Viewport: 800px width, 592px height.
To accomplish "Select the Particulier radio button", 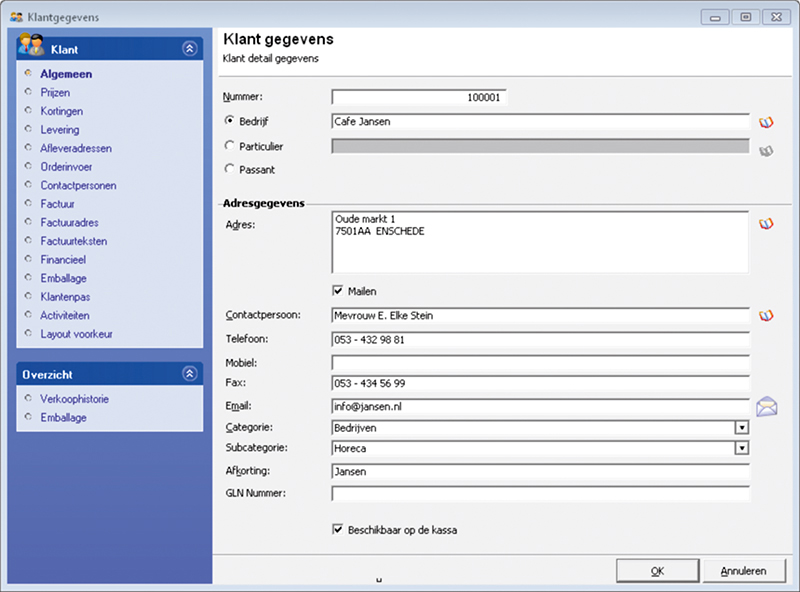I will point(230,145).
